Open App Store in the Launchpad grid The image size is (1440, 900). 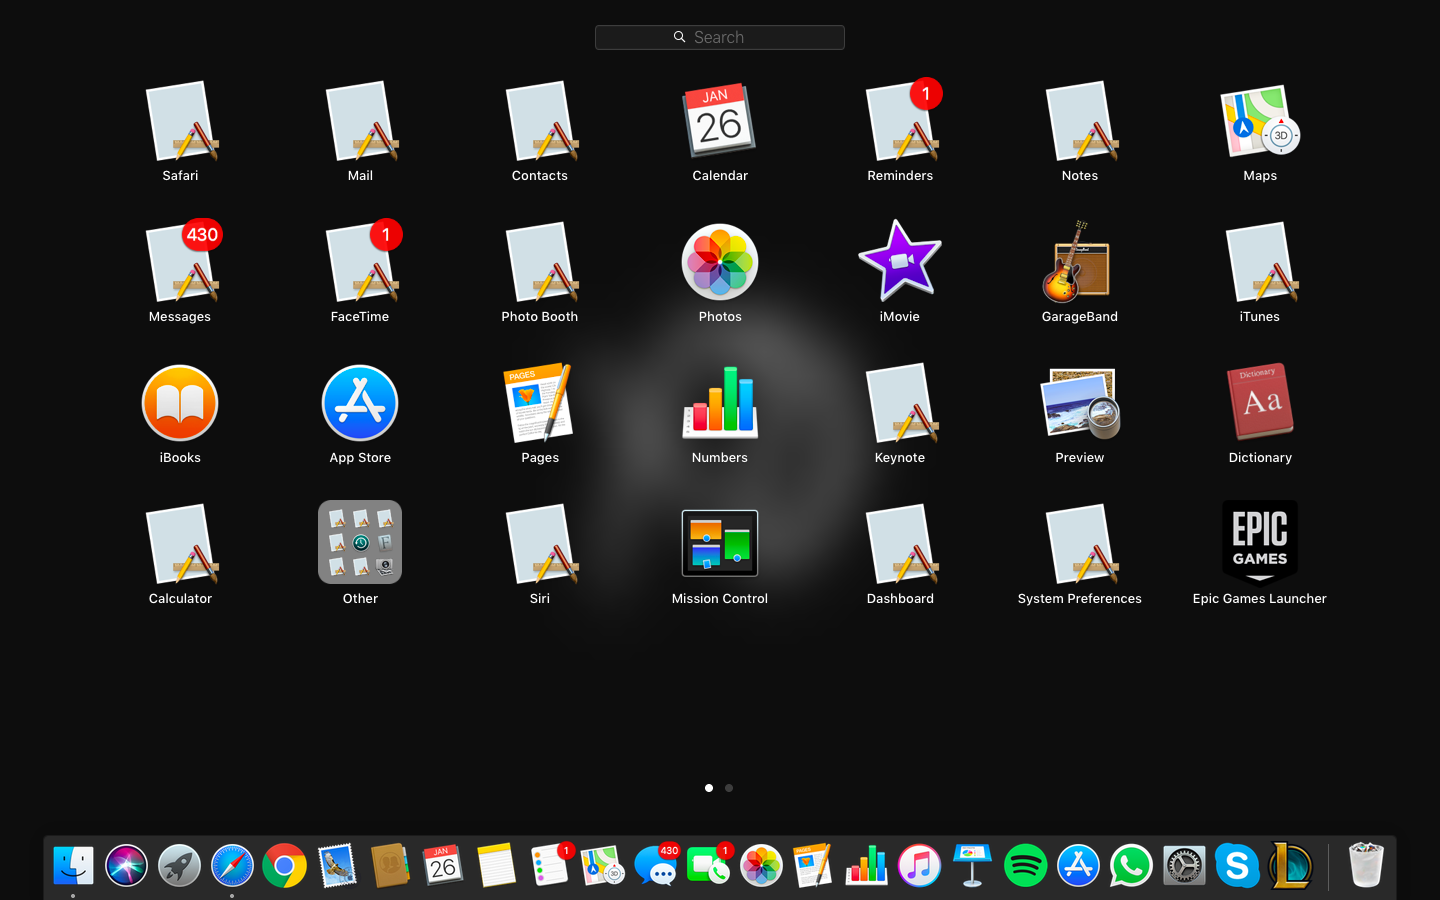pos(360,404)
